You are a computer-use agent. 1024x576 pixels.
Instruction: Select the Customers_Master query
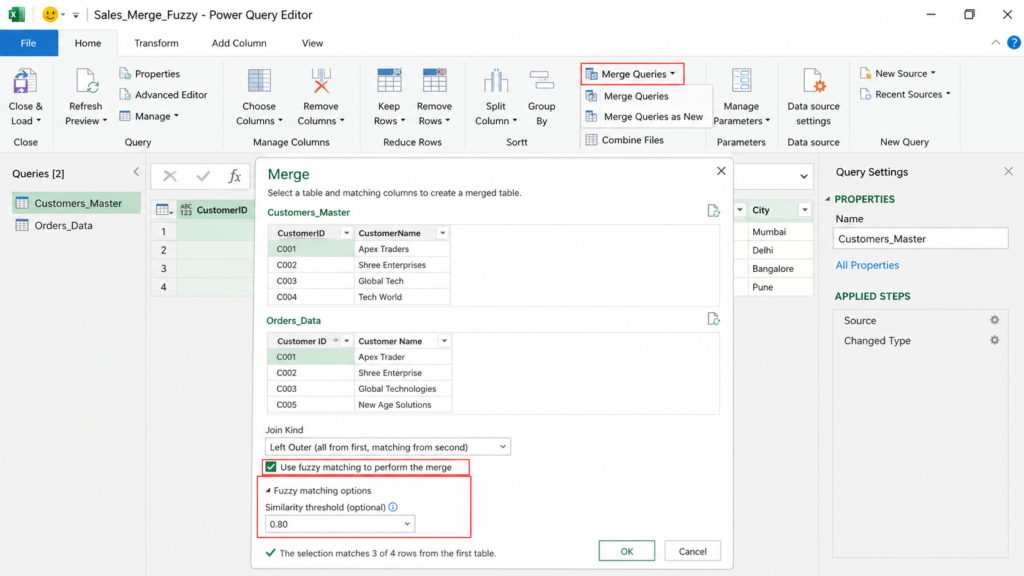(76, 203)
